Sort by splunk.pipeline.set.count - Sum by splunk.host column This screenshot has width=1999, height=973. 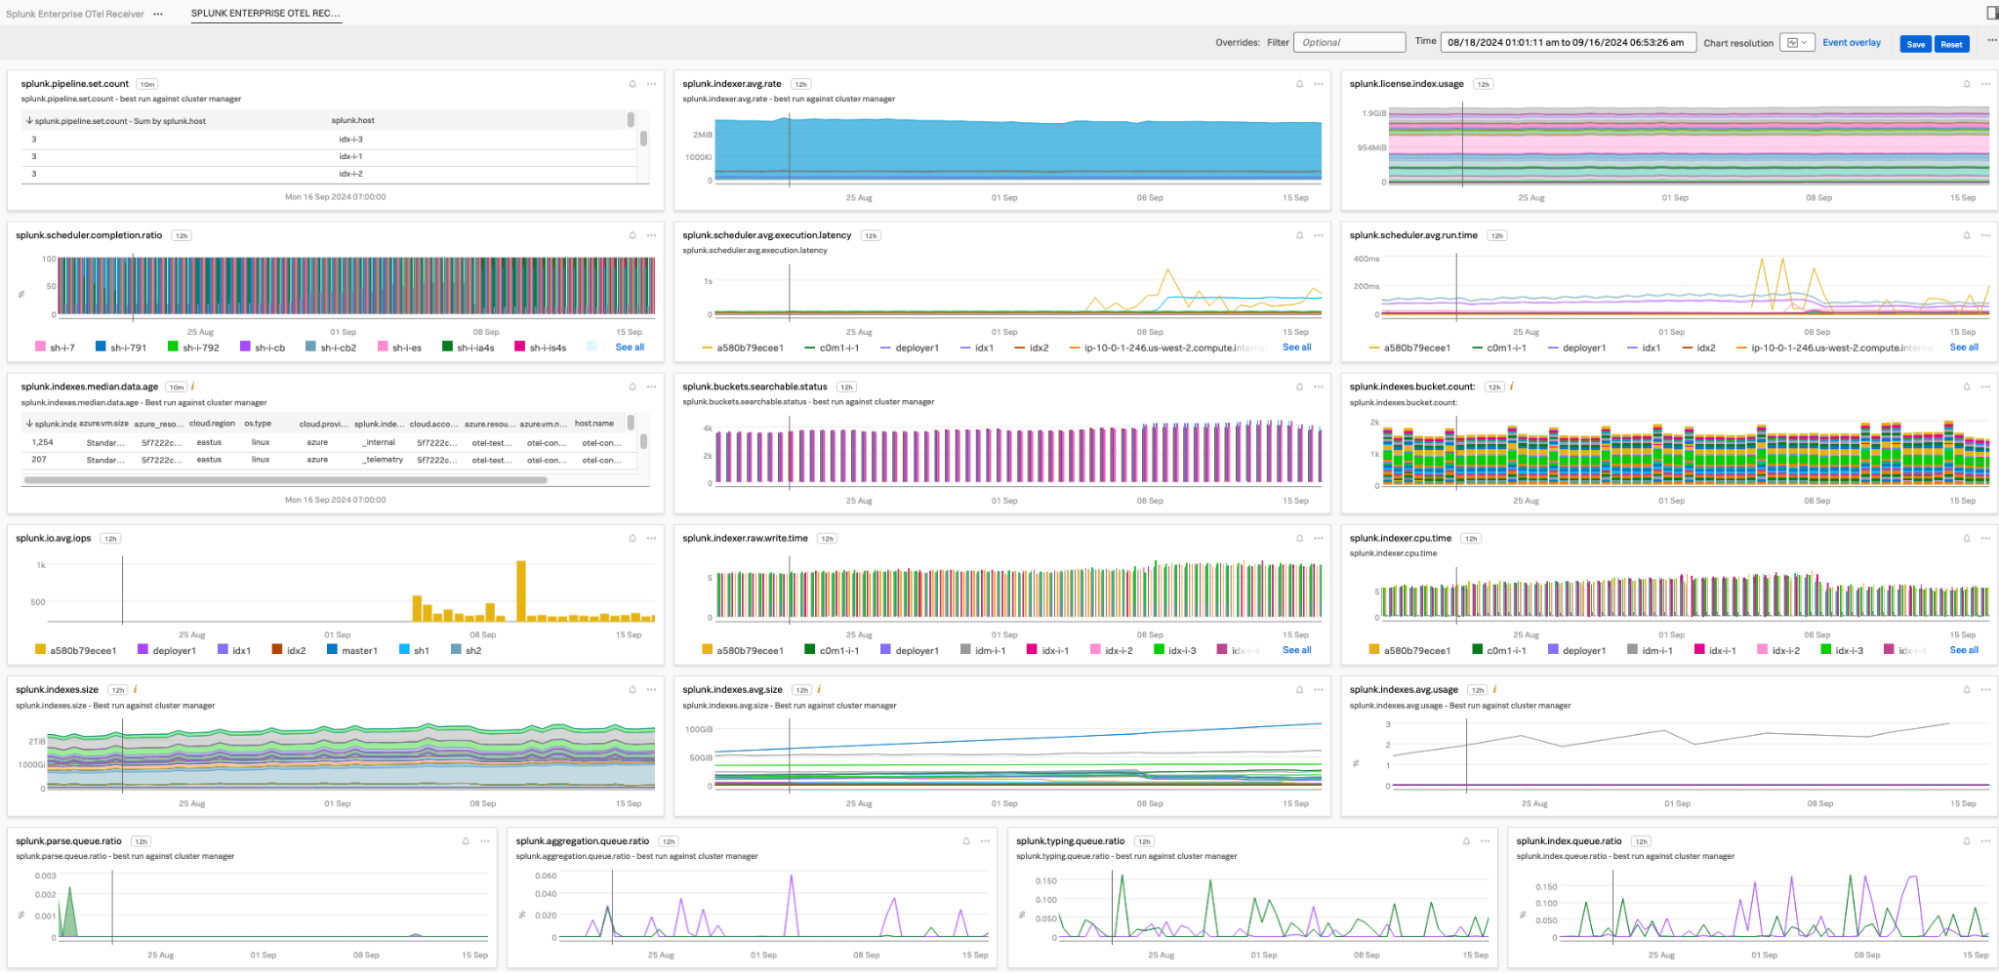pos(116,121)
